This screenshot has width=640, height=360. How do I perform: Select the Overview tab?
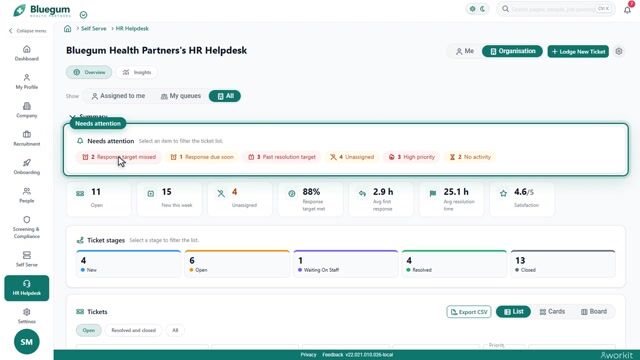pyautogui.click(x=89, y=72)
